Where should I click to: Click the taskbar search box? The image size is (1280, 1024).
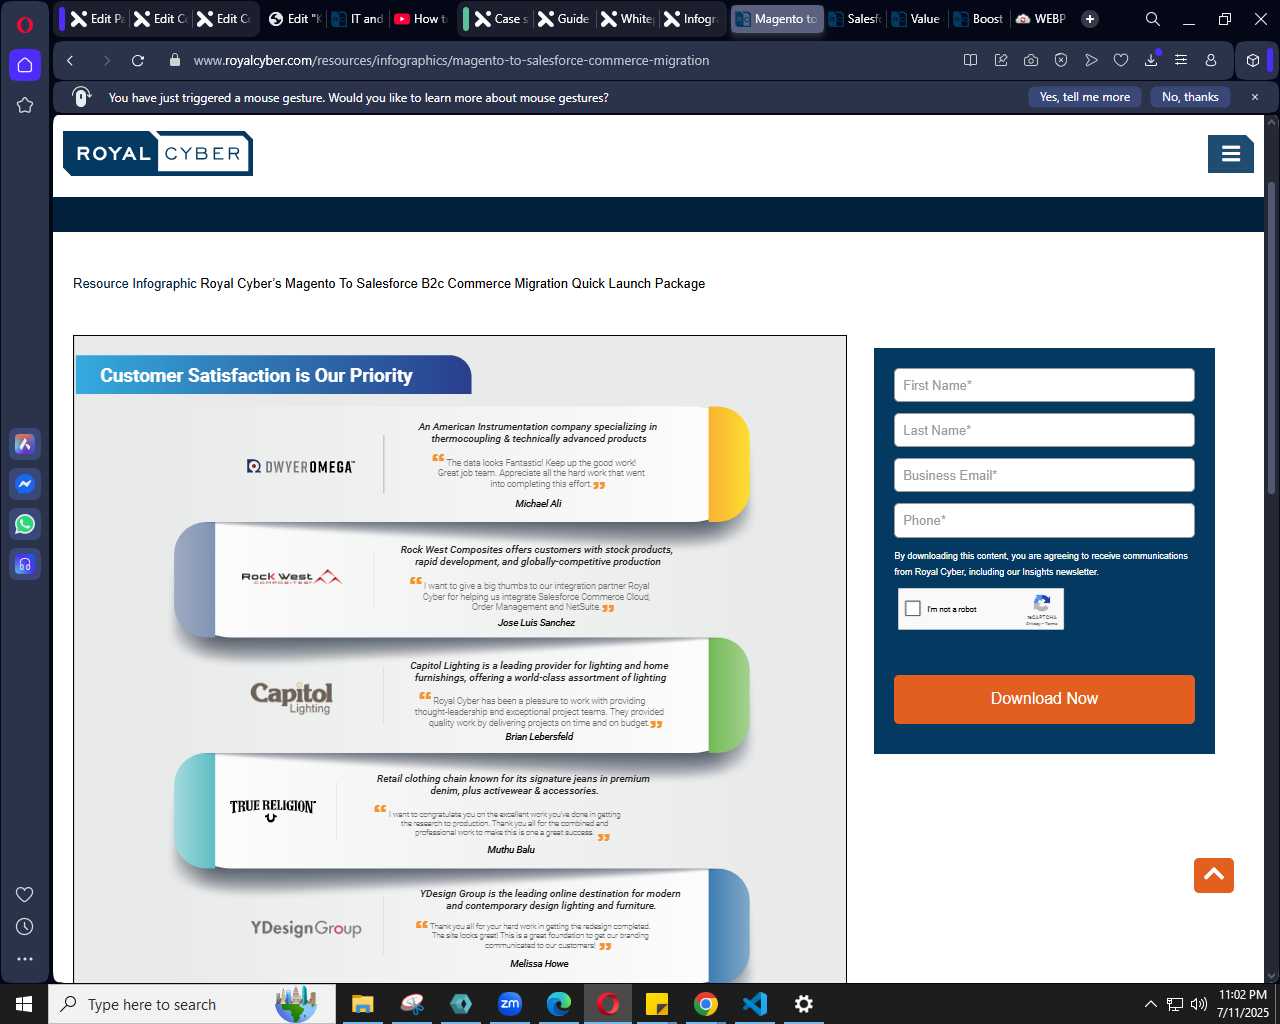point(192,1004)
